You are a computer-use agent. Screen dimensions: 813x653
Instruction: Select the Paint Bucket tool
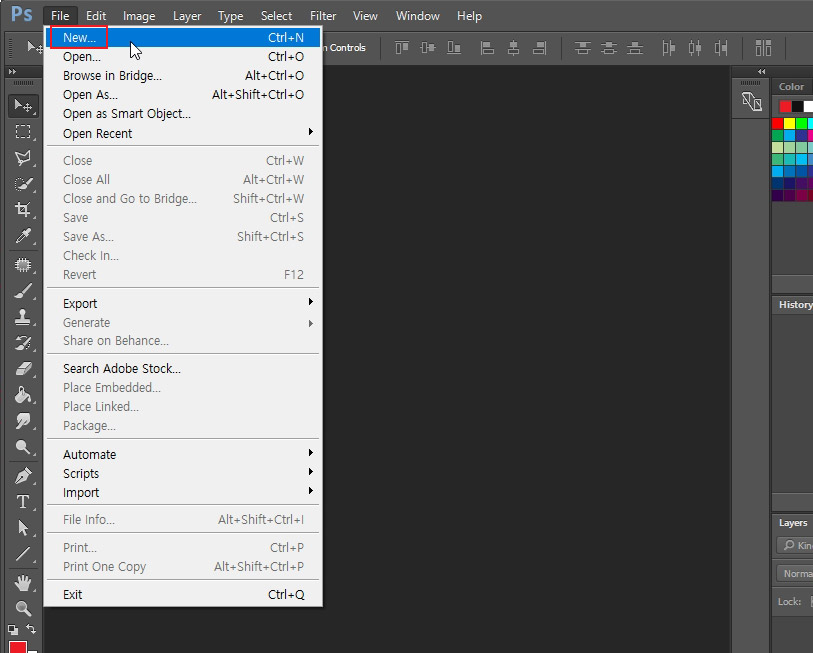(23, 395)
